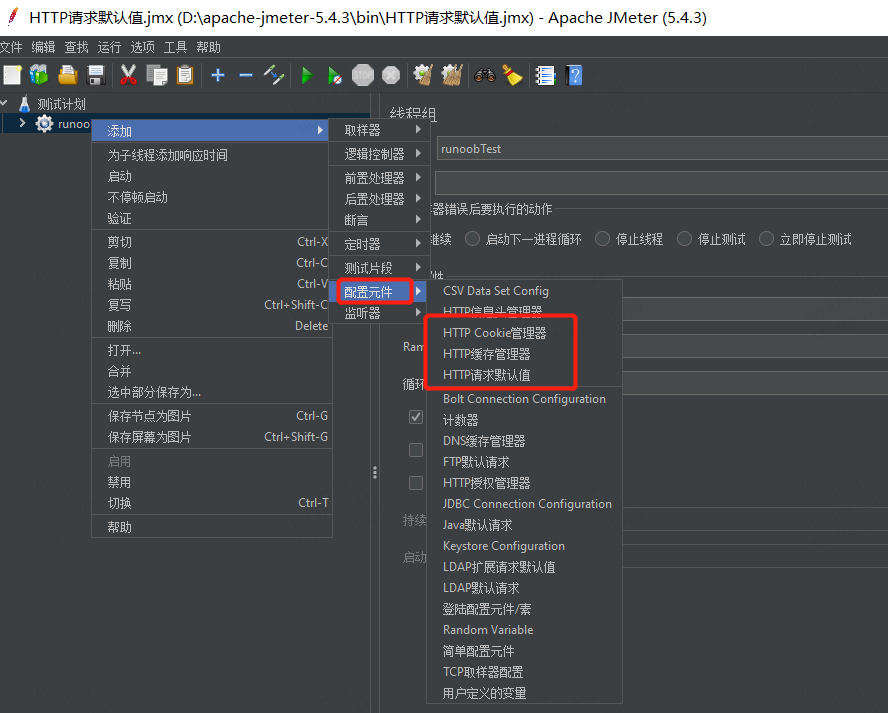Select 停止测试 radio button
888x713 pixels.
click(684, 239)
